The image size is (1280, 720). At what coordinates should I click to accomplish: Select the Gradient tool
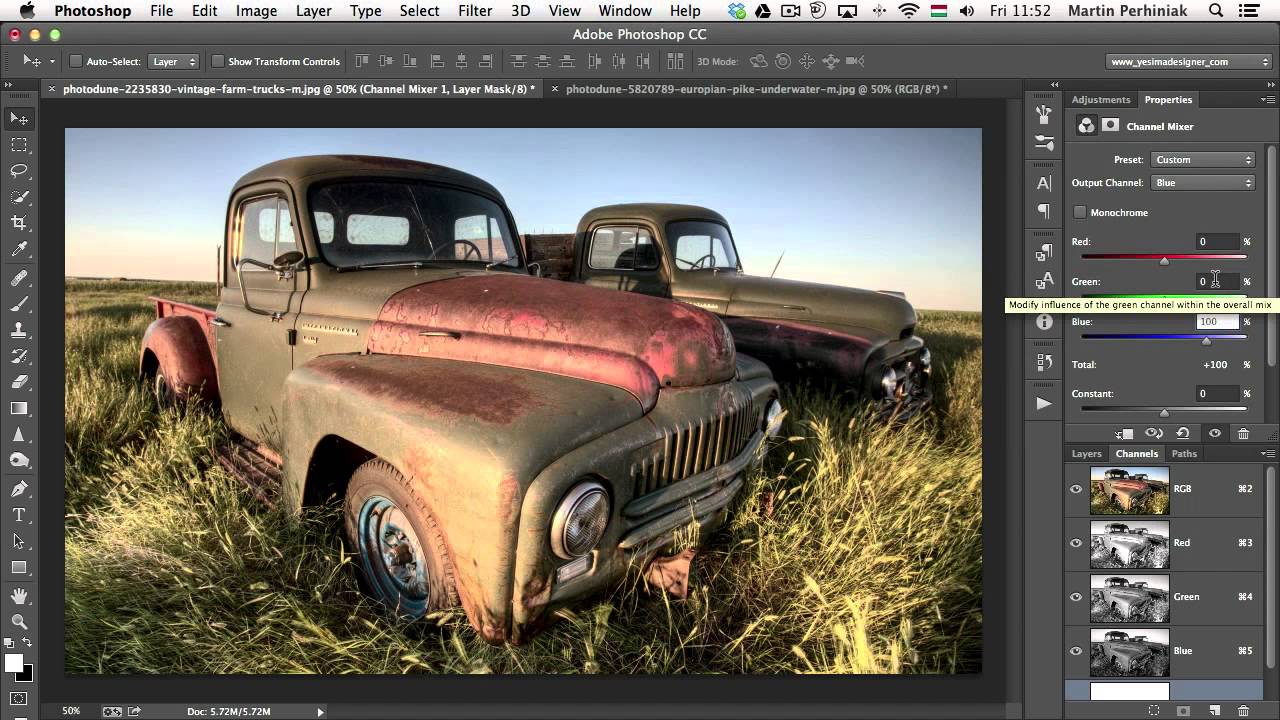(x=19, y=408)
